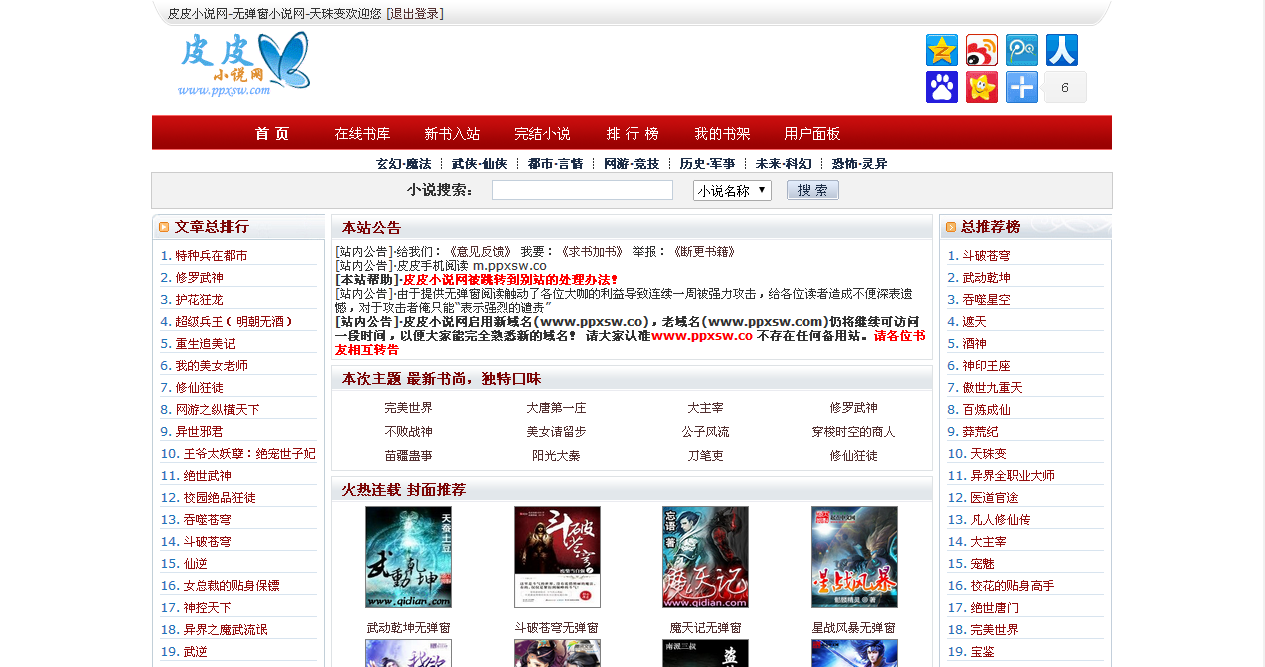Open 排行榜 in the navigation bar
The height and width of the screenshot is (667, 1265).
pos(632,133)
